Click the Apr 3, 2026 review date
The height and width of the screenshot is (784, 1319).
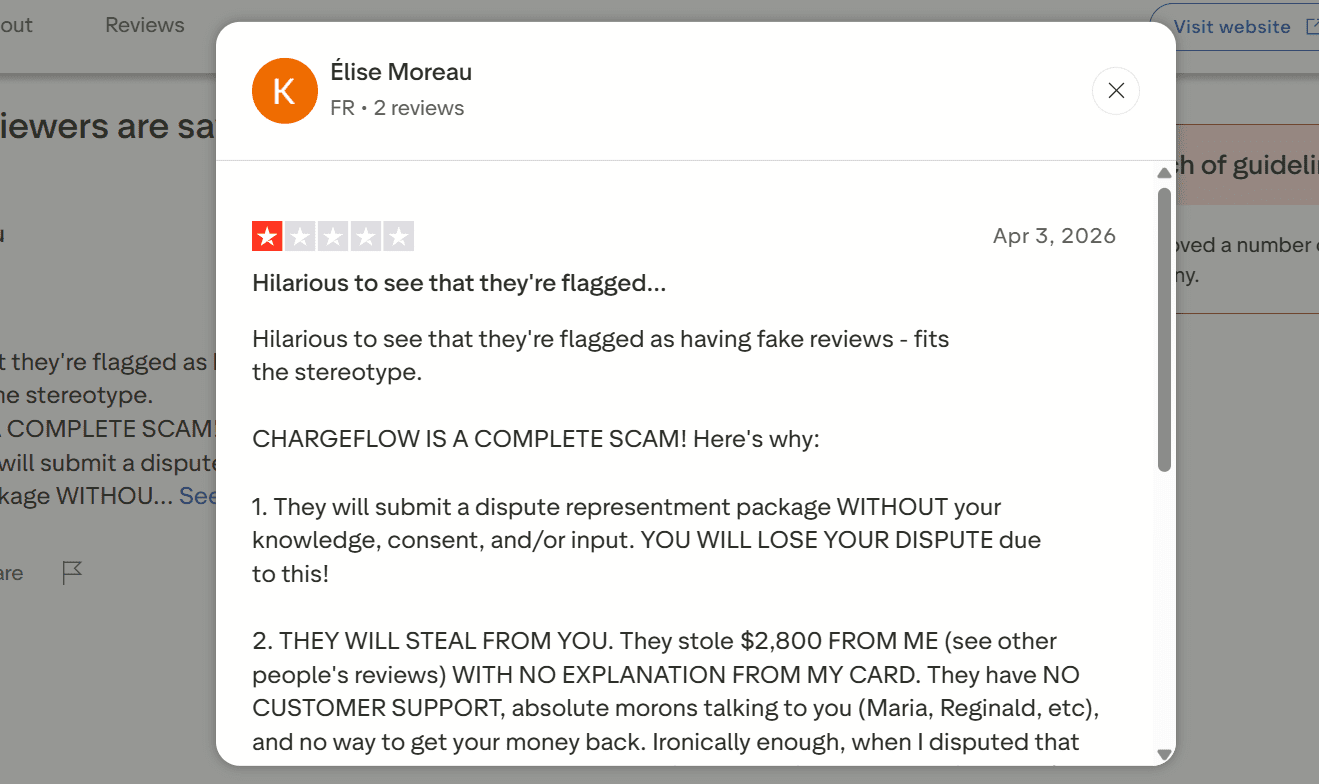click(1054, 236)
